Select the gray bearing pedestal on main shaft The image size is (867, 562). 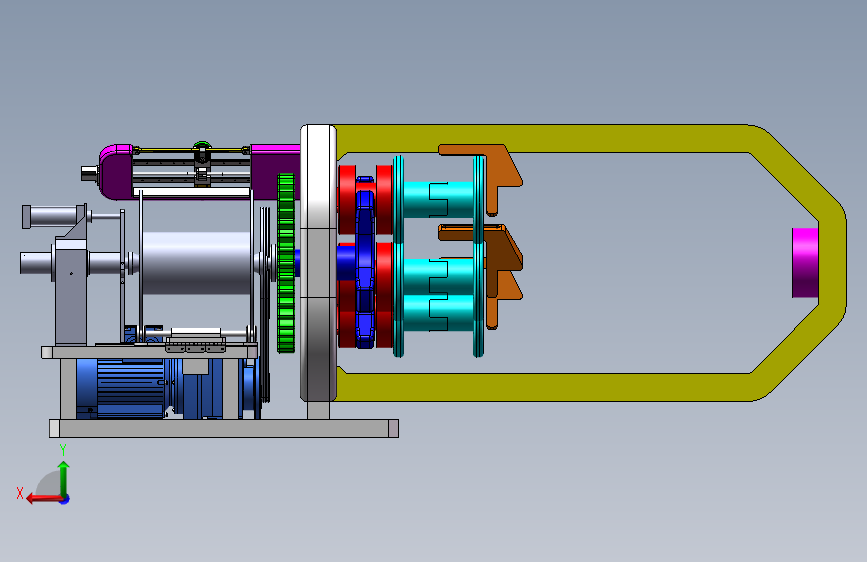coord(71,290)
